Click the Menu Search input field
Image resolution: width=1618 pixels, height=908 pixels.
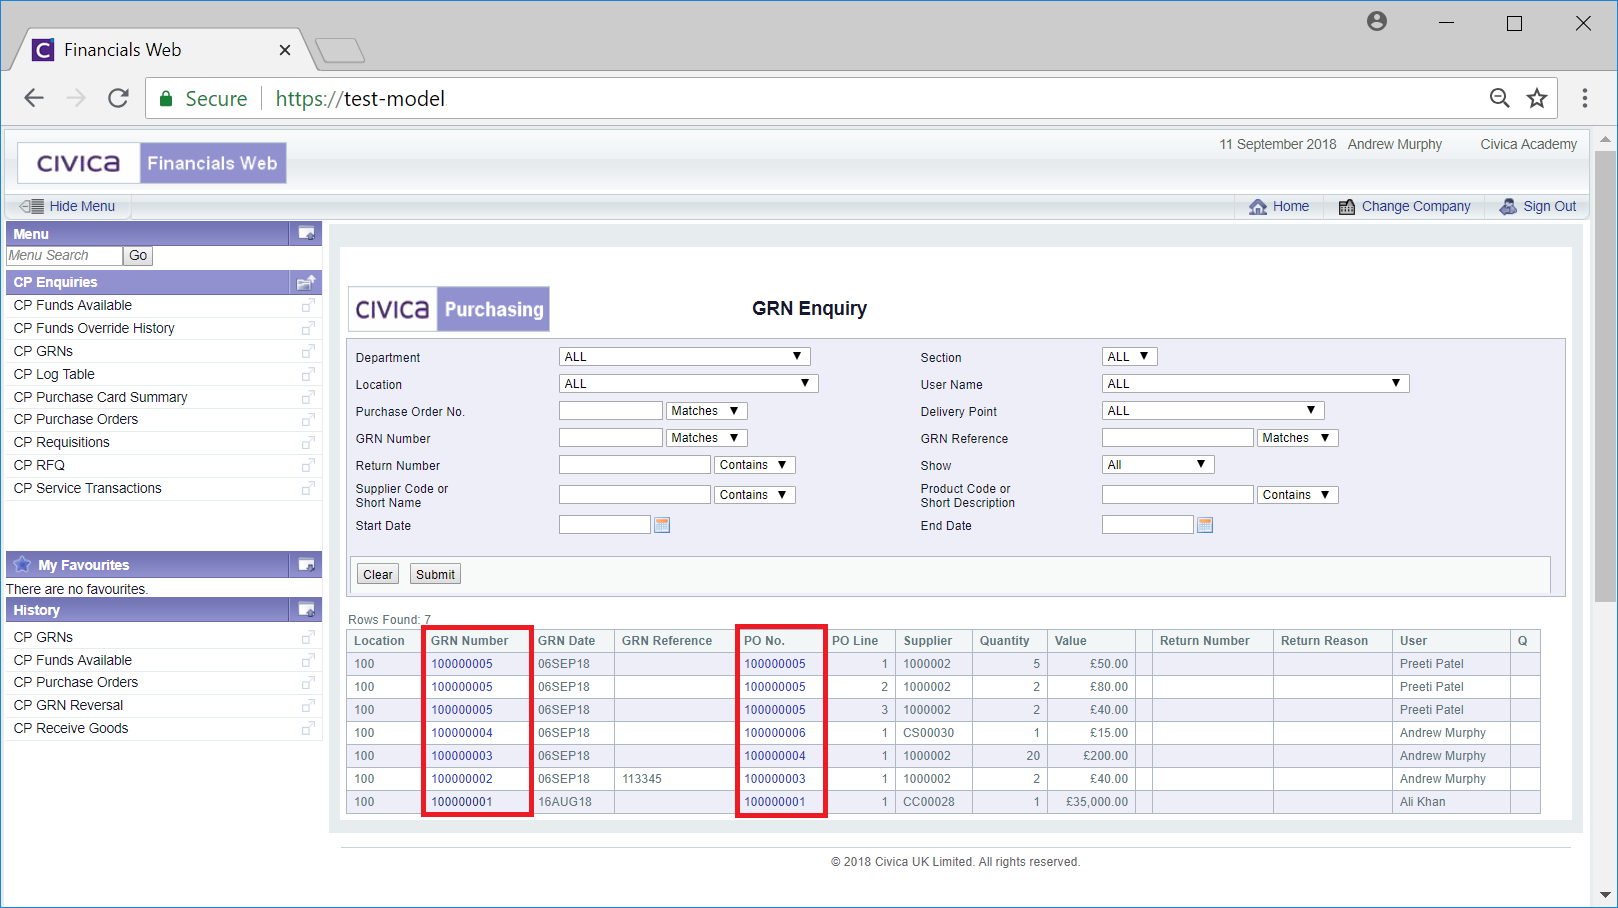click(x=64, y=256)
